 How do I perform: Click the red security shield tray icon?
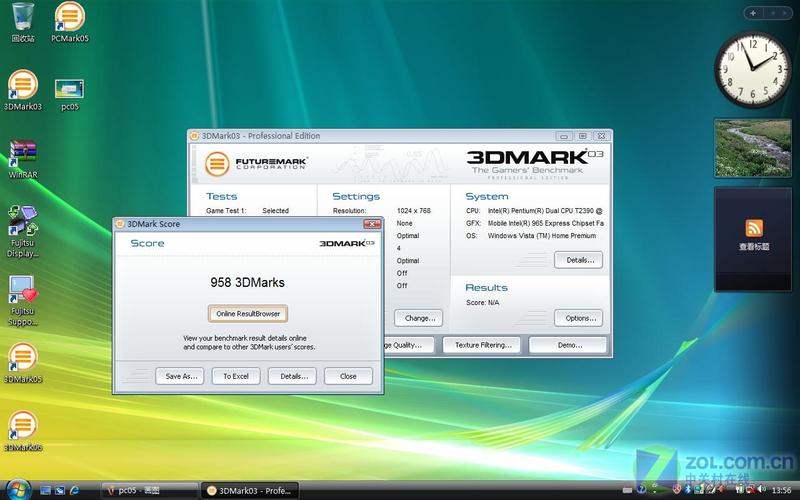tap(677, 489)
